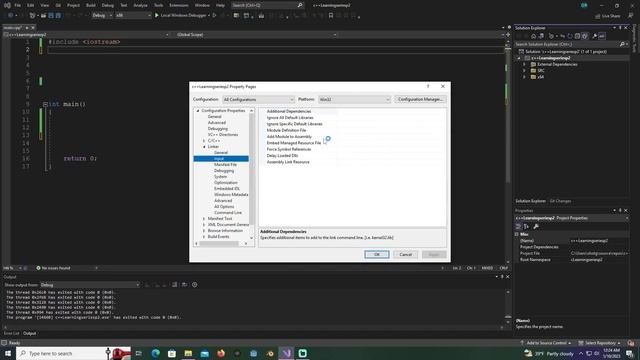Open the Project menu
Viewport: 640px width, 360px height.
tap(73, 5)
